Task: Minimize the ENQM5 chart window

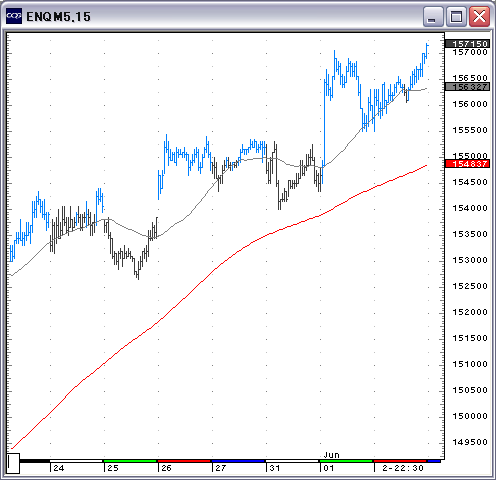Action: click(x=433, y=16)
